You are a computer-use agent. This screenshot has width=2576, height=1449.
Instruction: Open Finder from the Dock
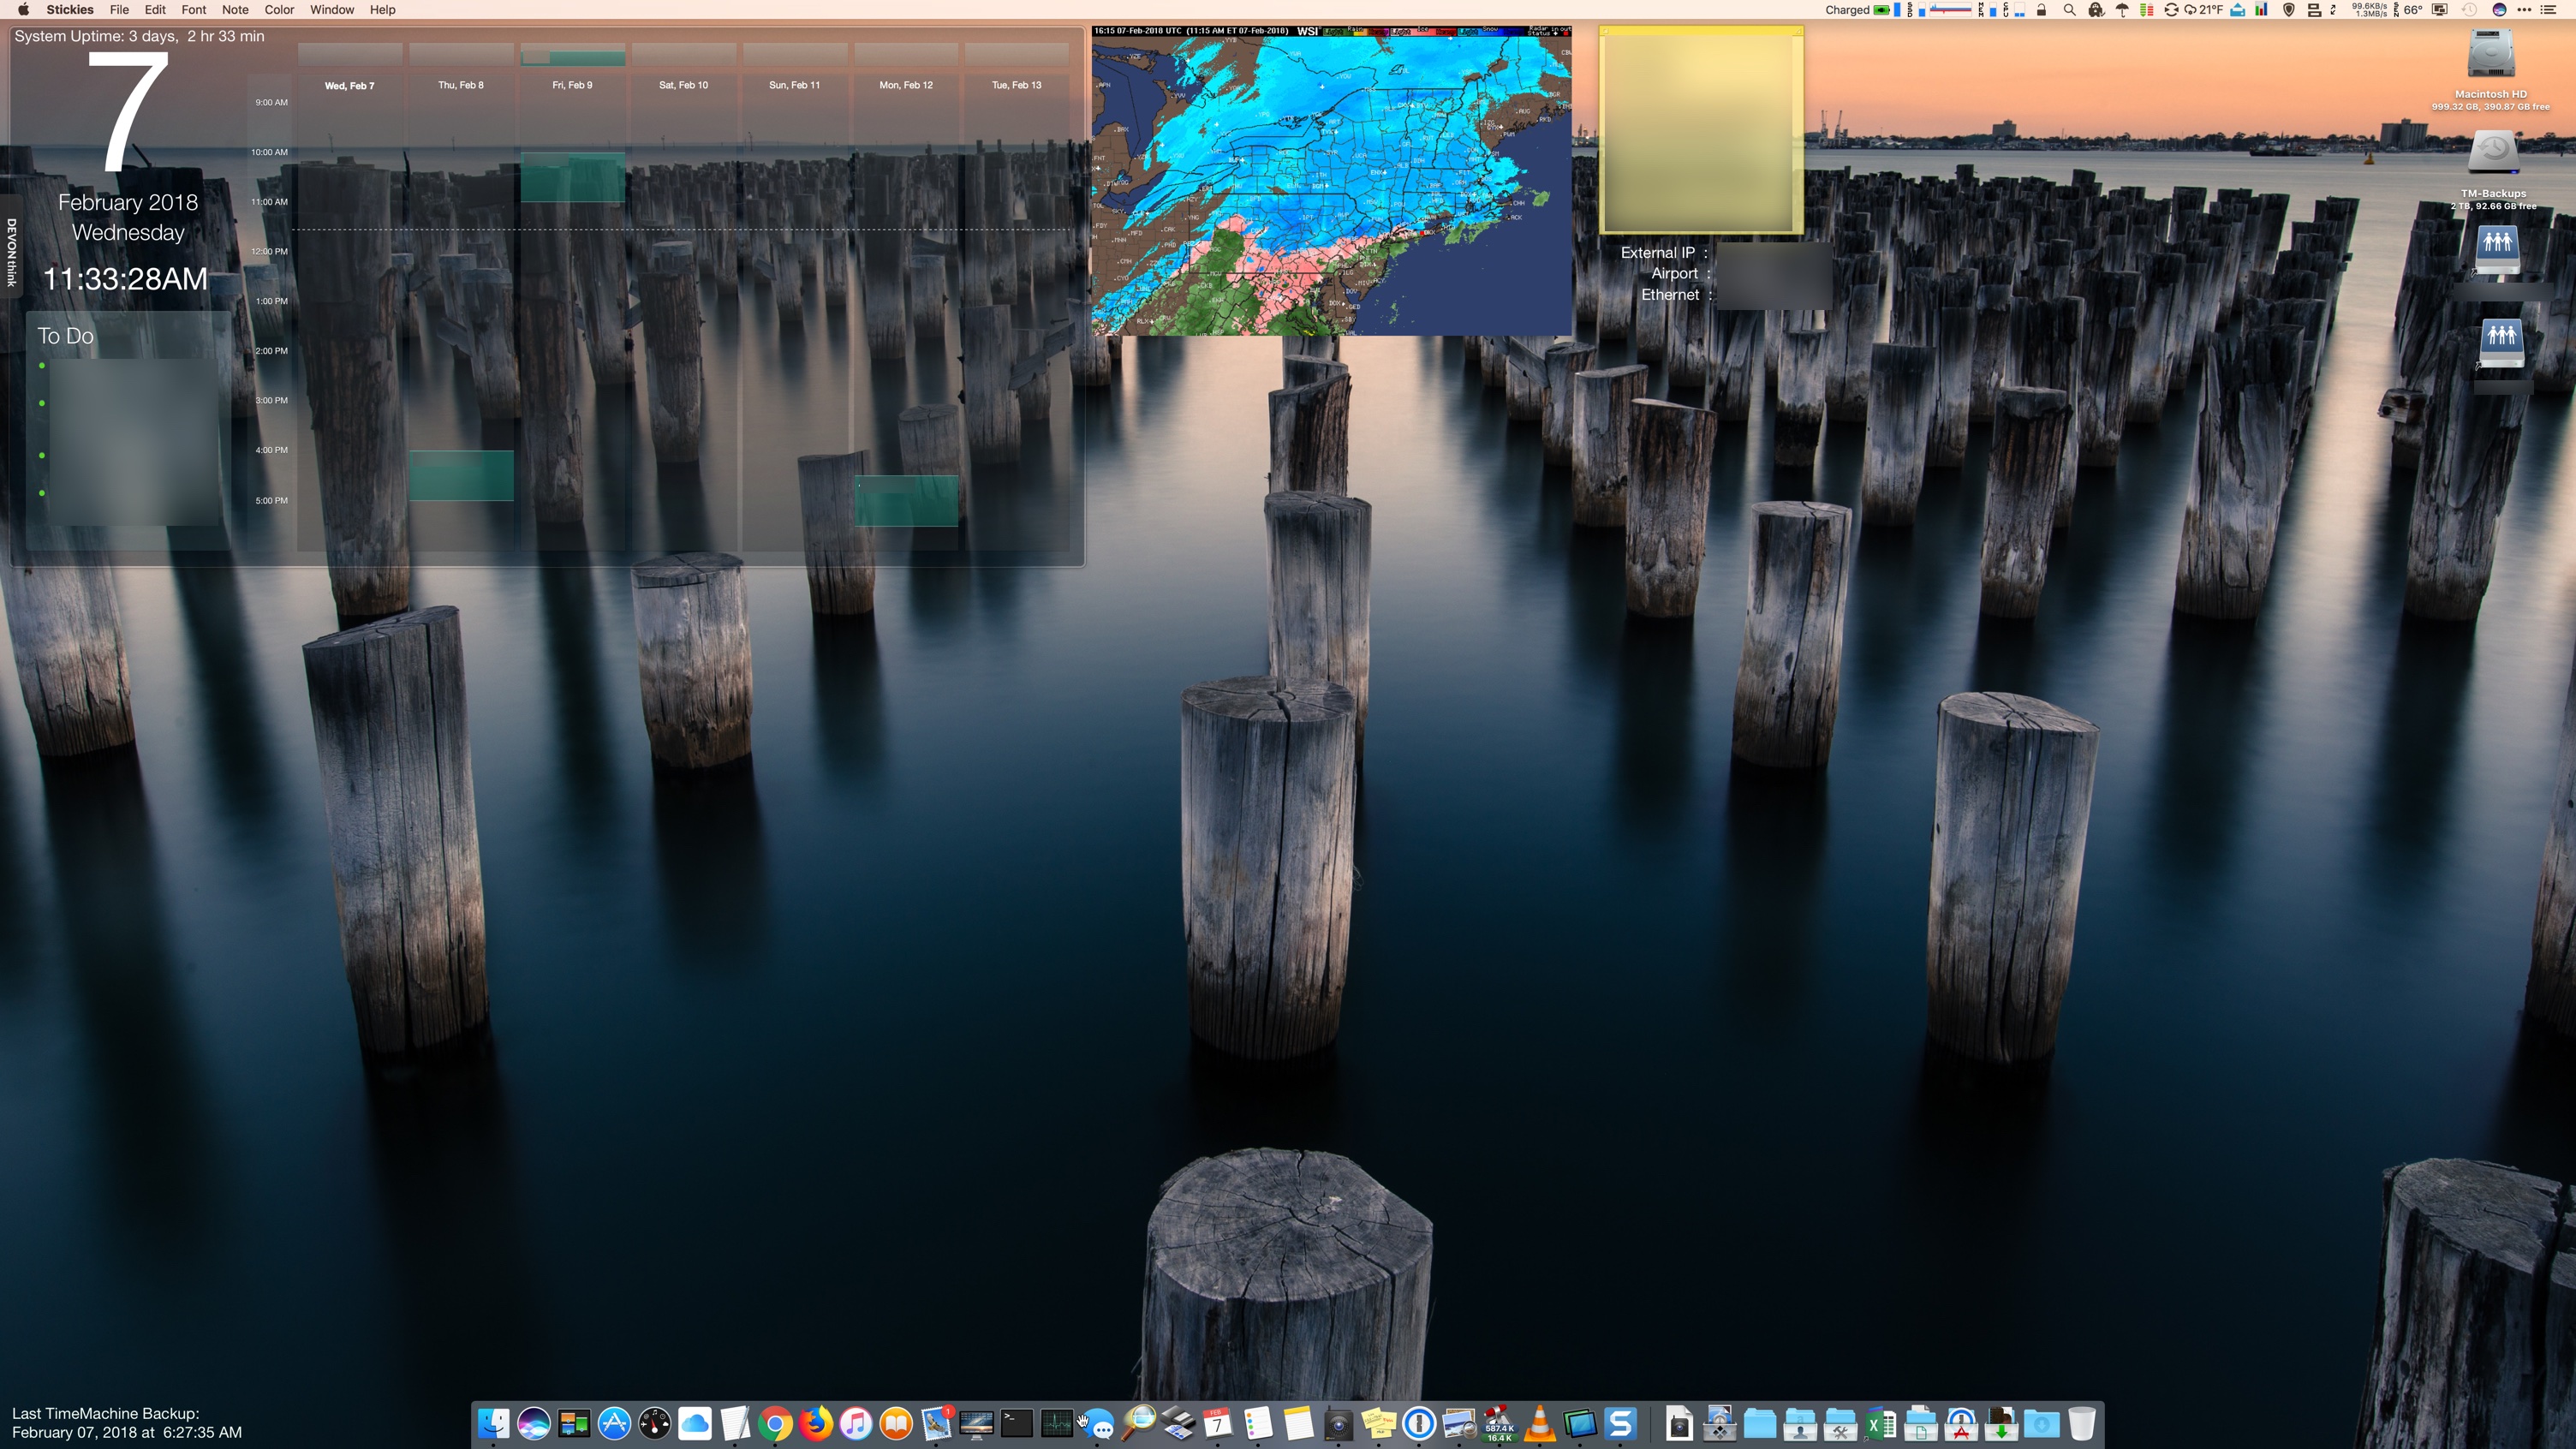[x=493, y=1423]
